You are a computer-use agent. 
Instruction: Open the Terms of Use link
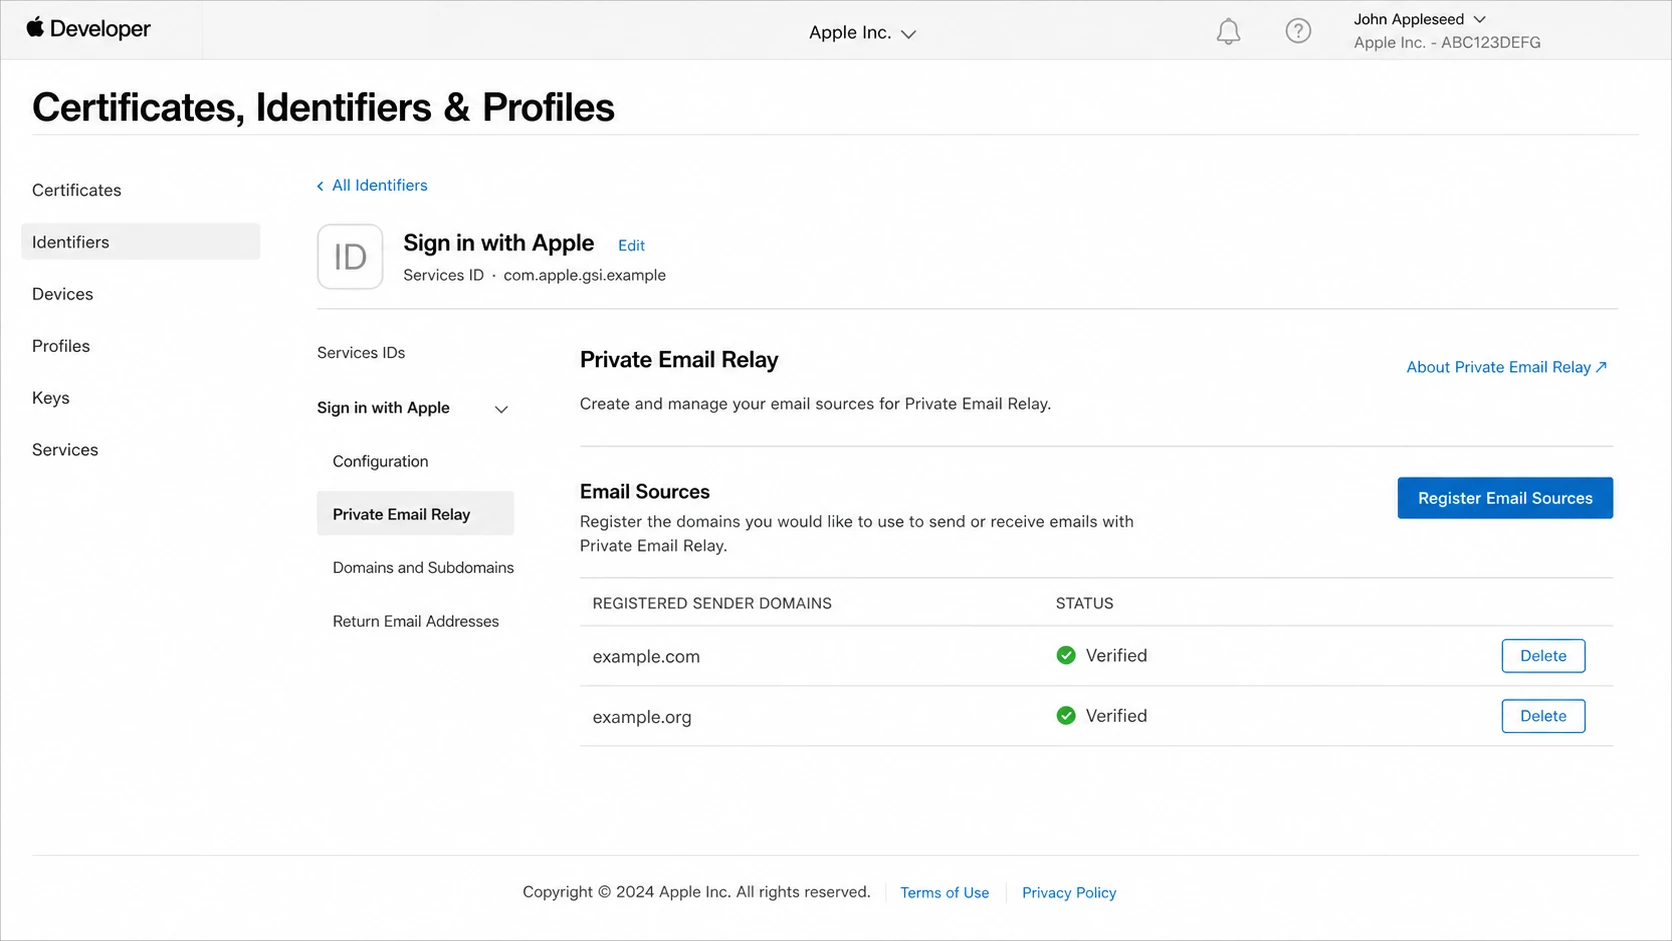pyautogui.click(x=944, y=893)
